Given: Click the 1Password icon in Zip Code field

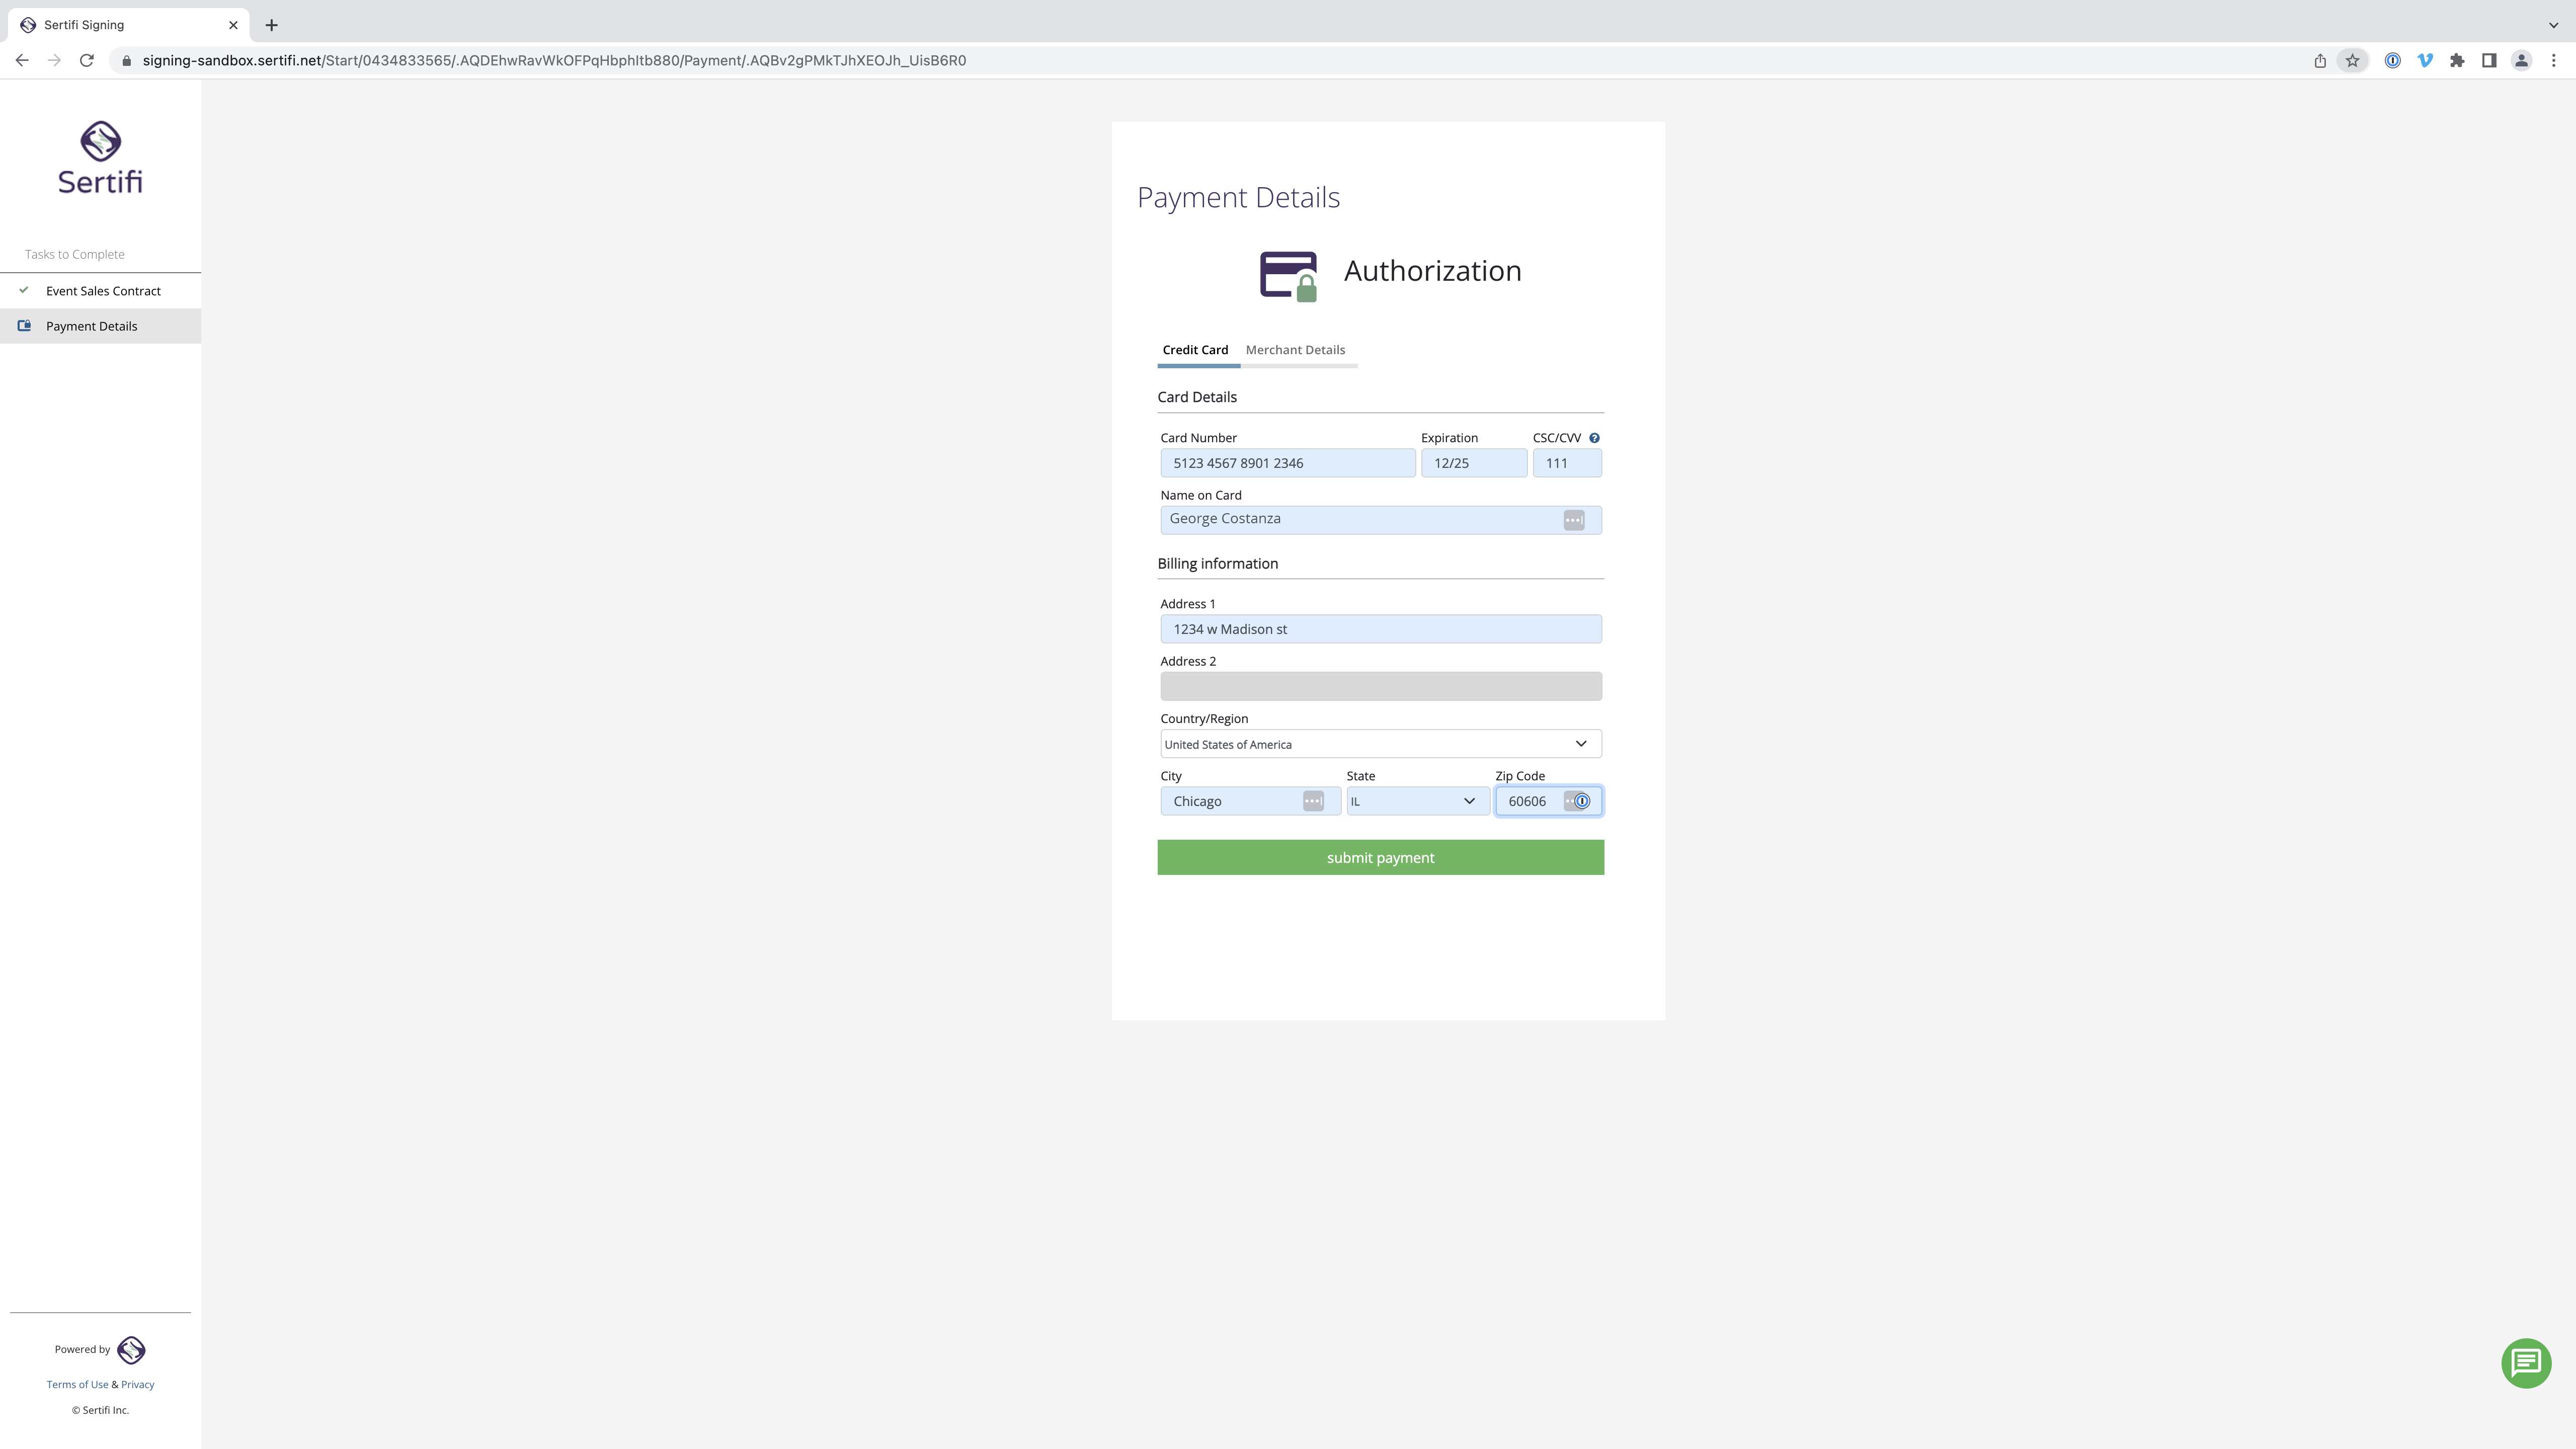Looking at the screenshot, I should point(1581,801).
